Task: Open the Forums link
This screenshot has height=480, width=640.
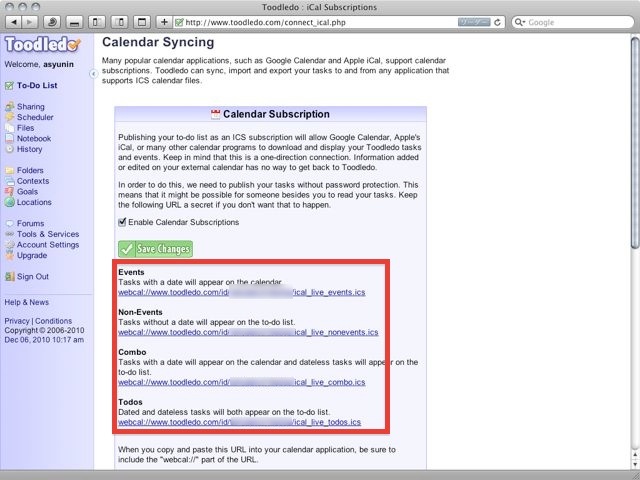Action: coord(31,224)
